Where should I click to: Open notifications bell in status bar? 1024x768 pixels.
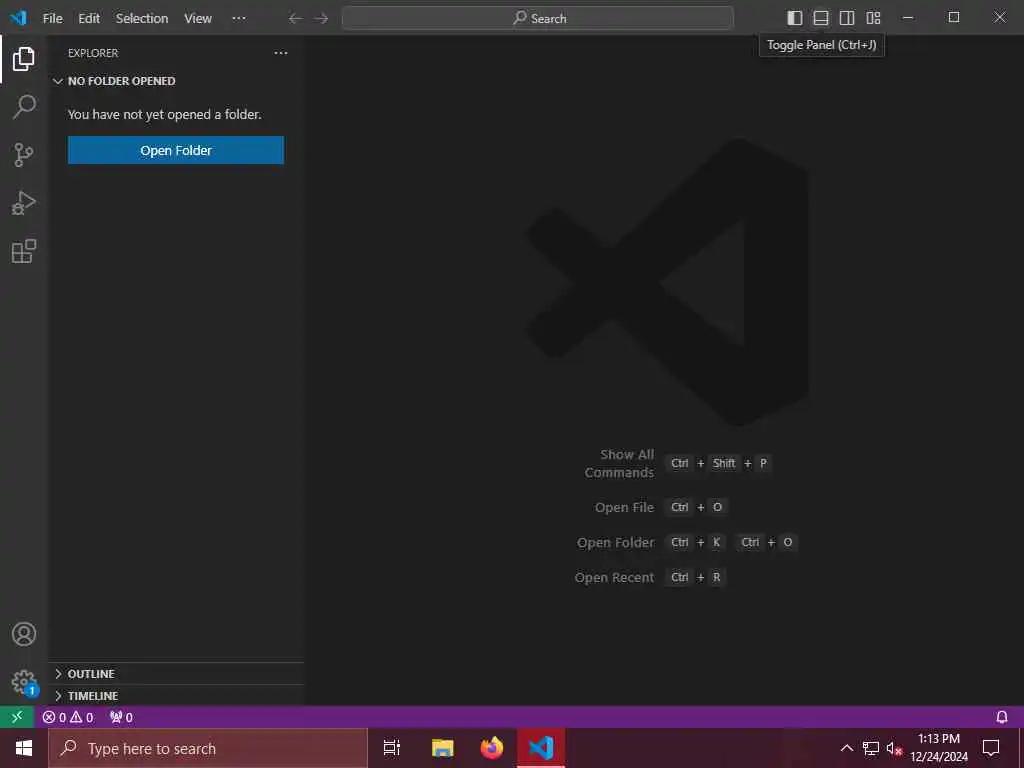click(x=1002, y=717)
